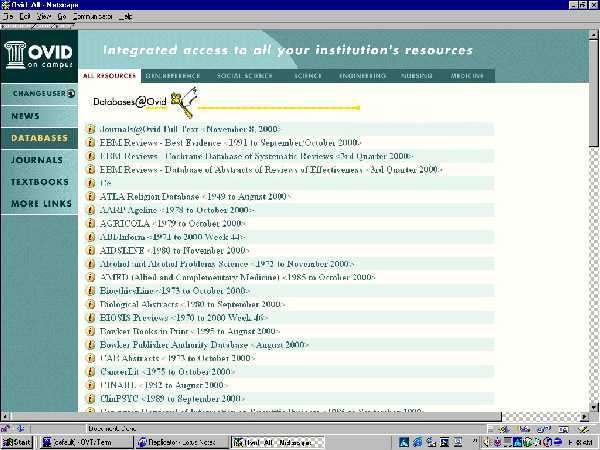Open Journals@Ovid Full Text database link
This screenshot has width=600, height=450.
click(x=190, y=129)
